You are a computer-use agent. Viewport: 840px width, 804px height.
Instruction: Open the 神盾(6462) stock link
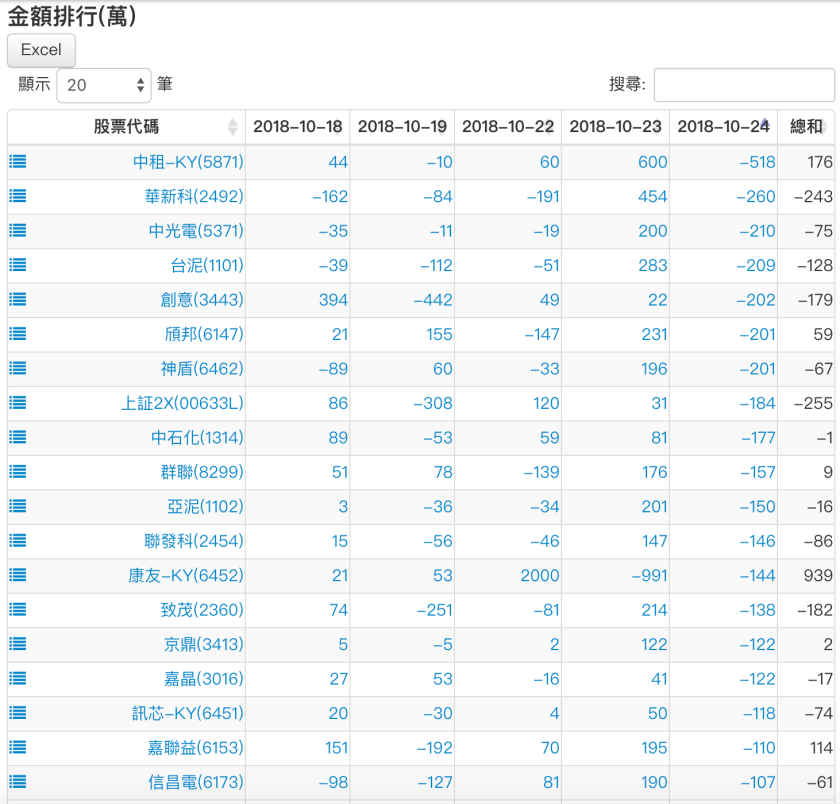point(201,368)
